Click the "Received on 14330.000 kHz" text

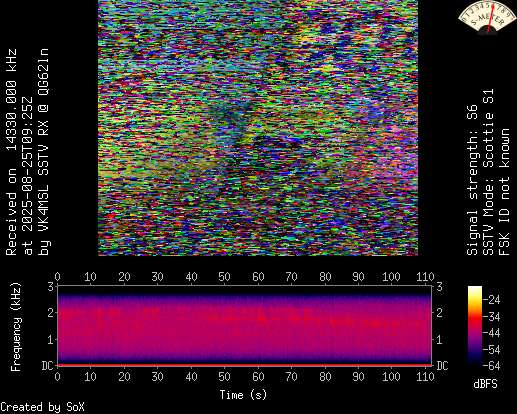point(12,152)
